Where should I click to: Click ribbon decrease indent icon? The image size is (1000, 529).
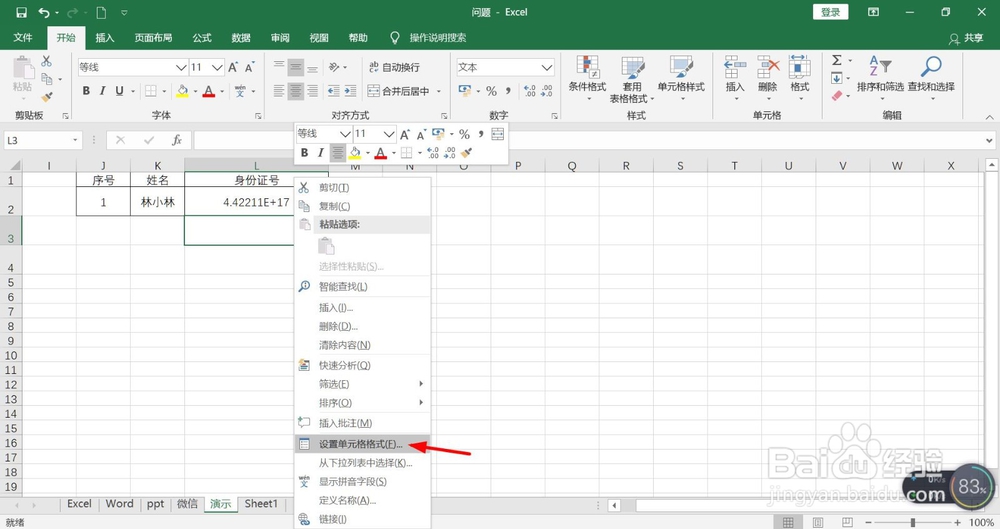(334, 91)
